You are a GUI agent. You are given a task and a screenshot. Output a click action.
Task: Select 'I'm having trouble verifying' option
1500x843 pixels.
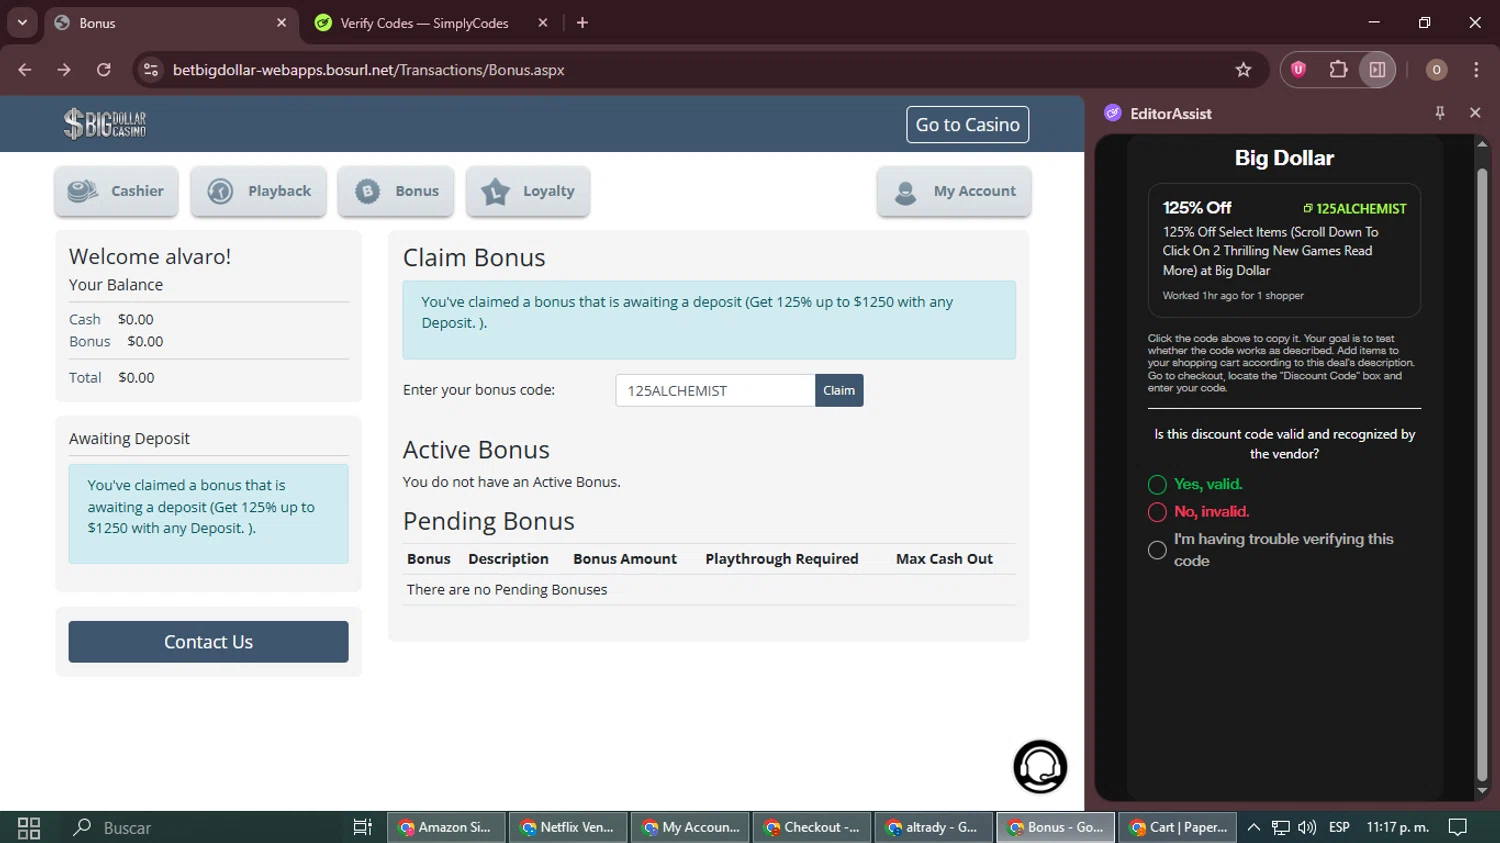coord(1157,550)
